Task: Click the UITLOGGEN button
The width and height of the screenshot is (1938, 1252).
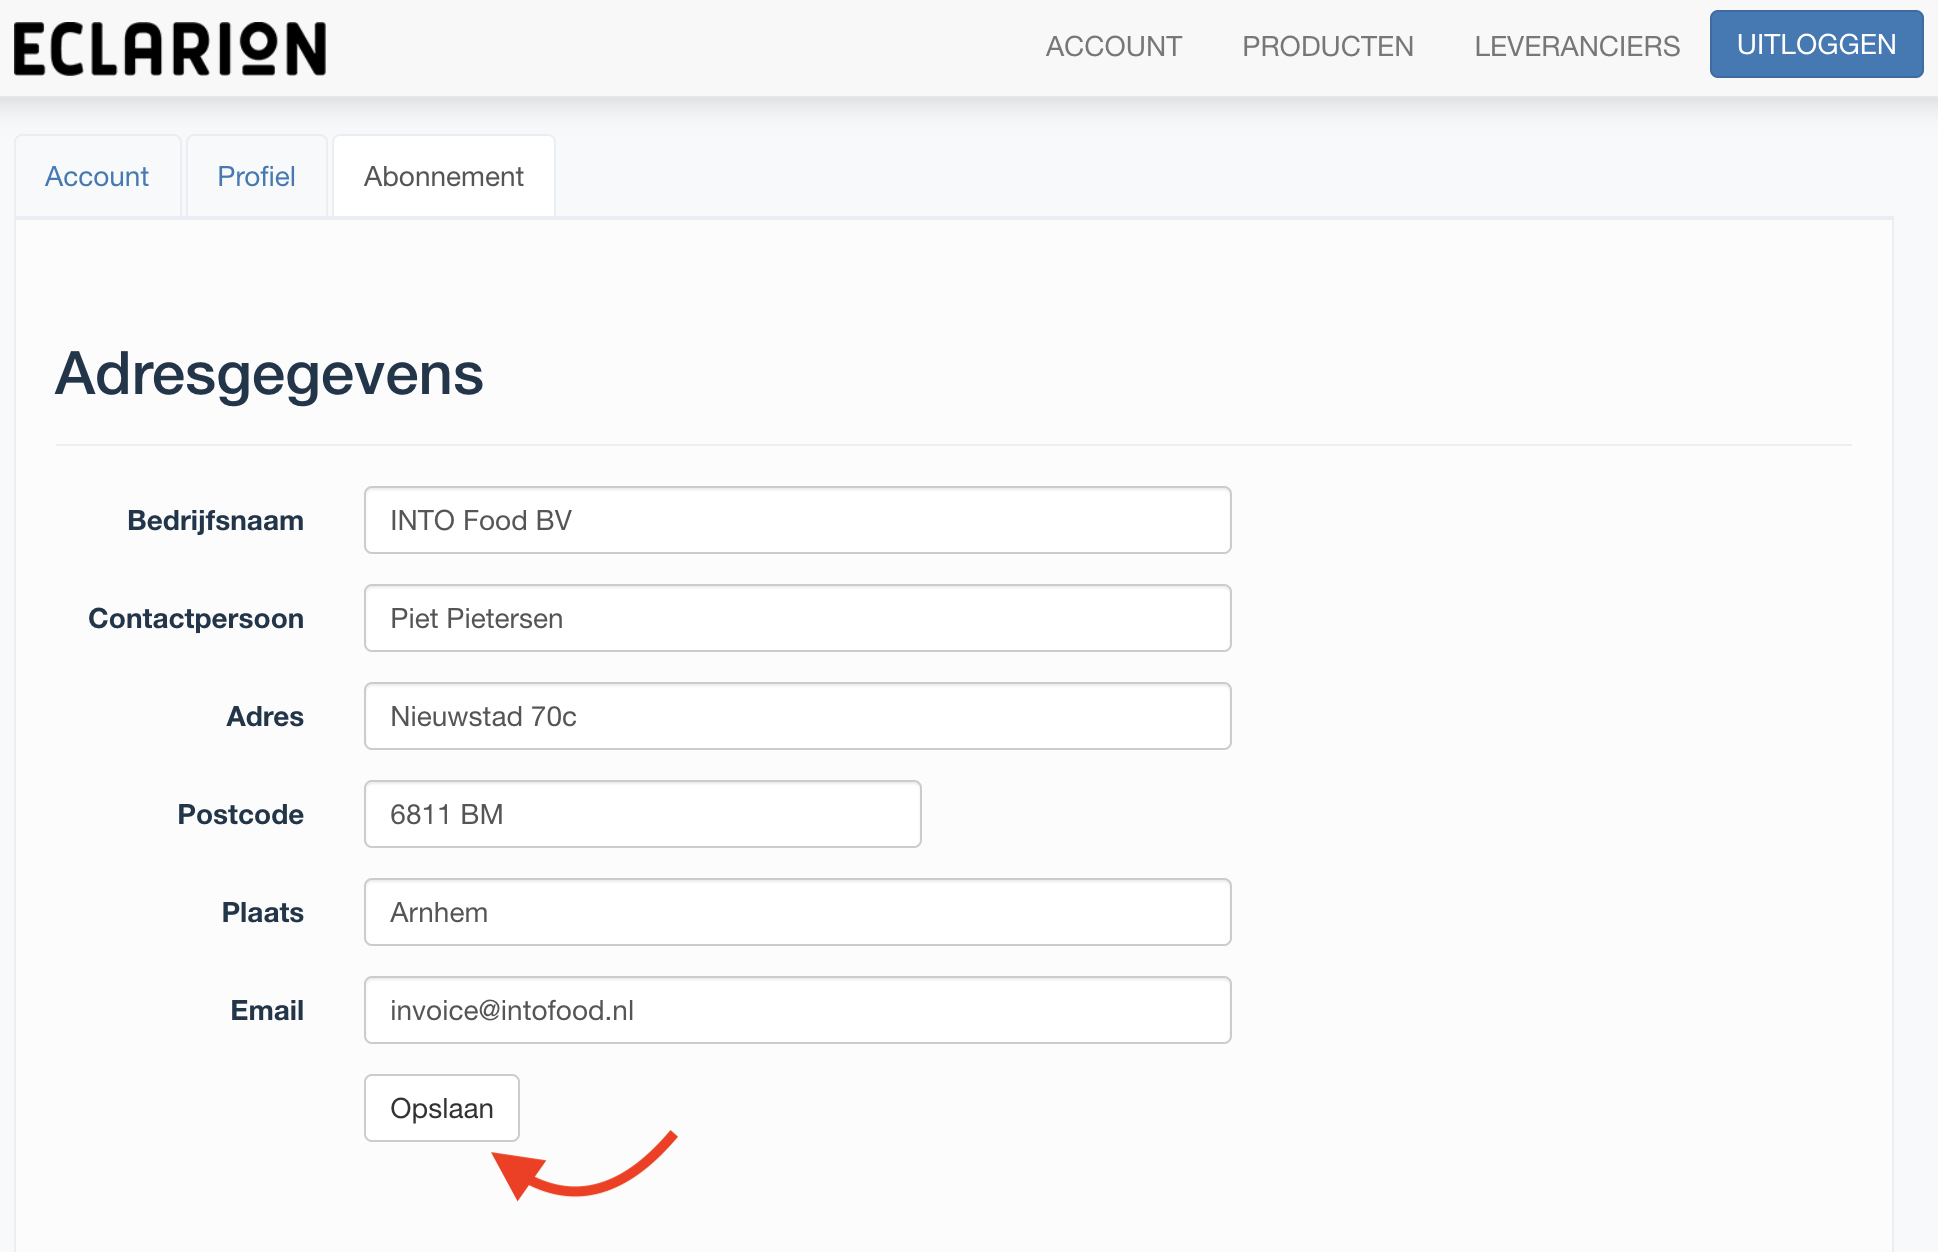Action: pyautogui.click(x=1816, y=44)
